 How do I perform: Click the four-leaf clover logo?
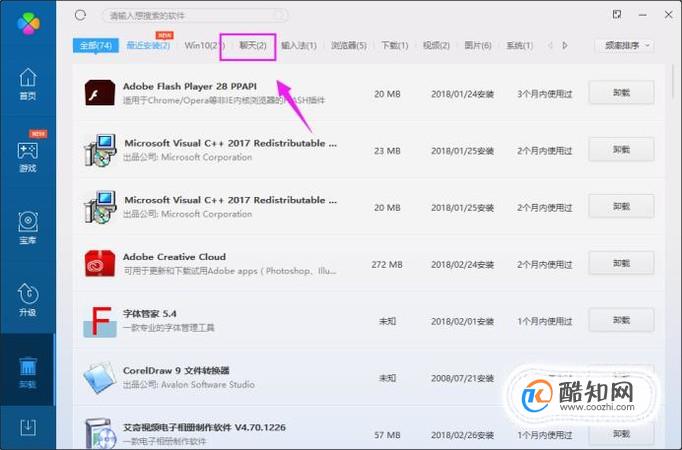point(28,23)
